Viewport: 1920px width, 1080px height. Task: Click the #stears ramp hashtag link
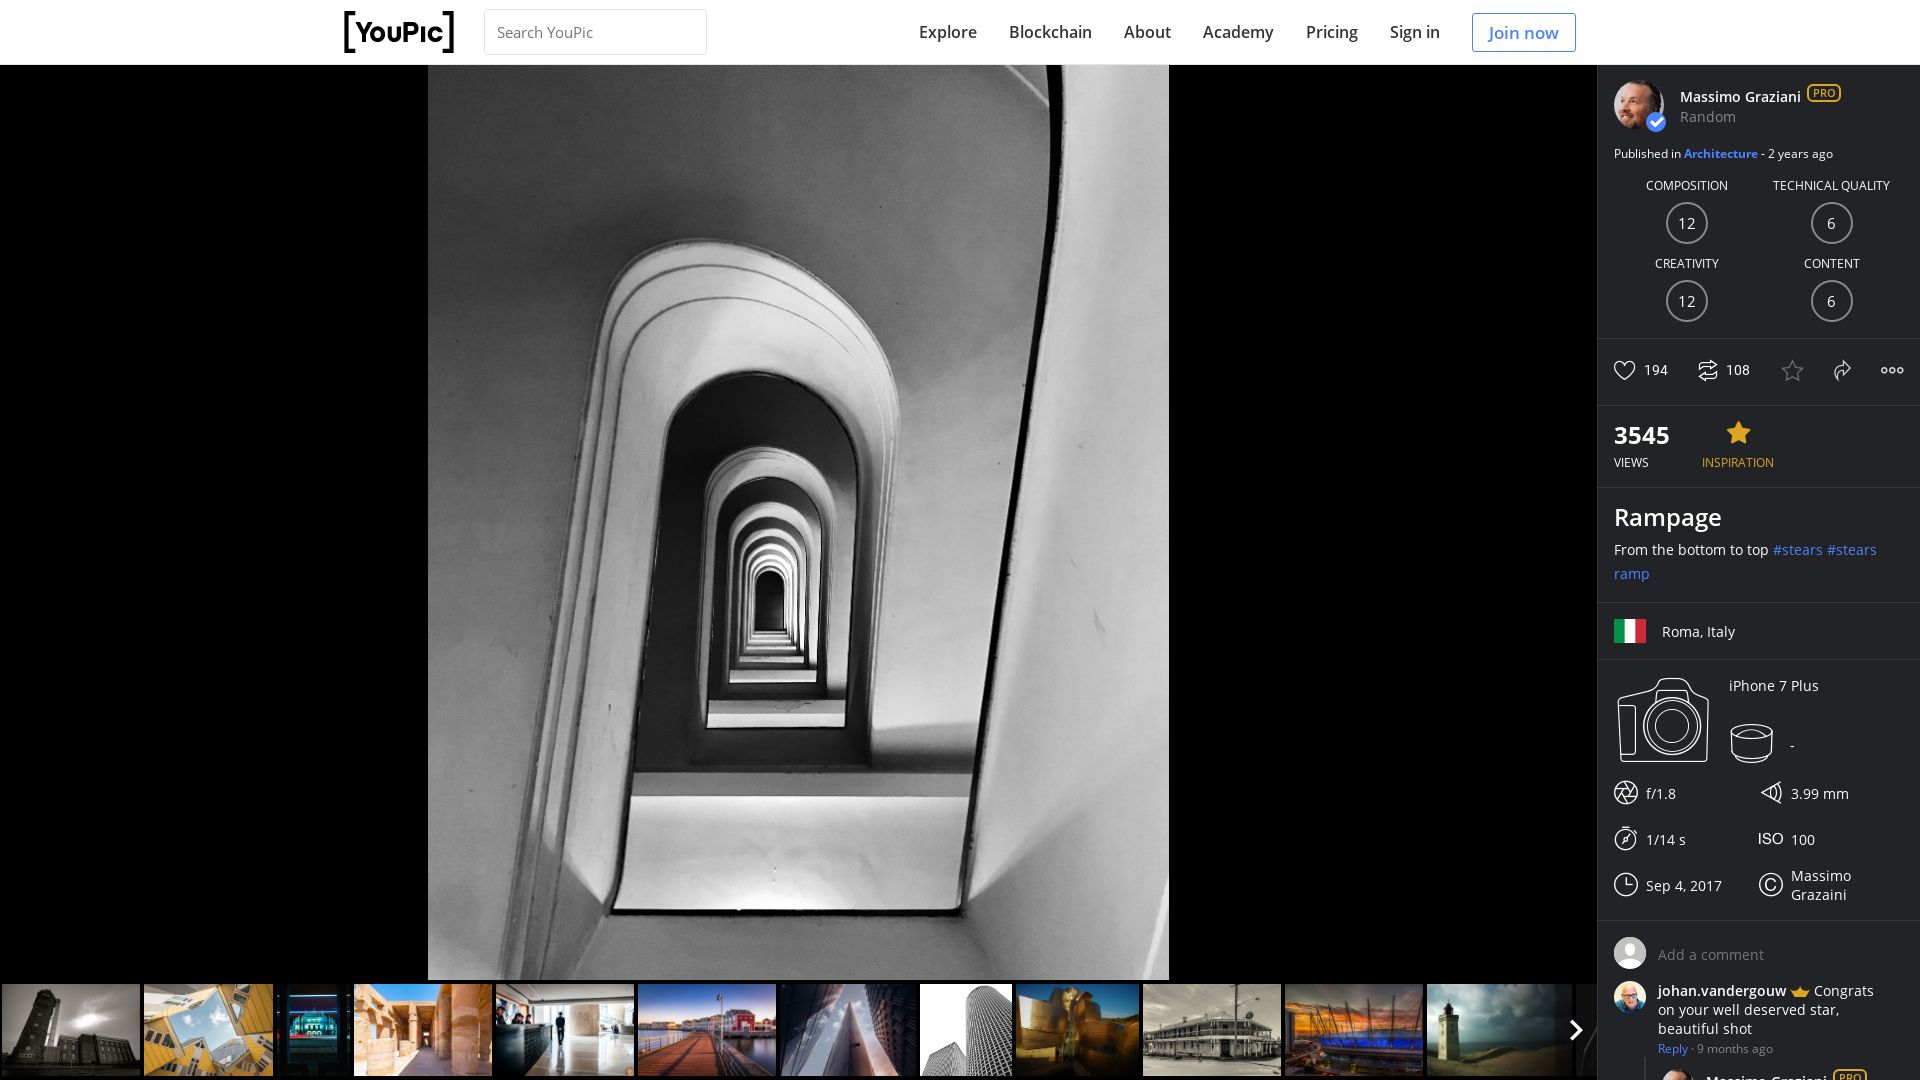pos(1851,550)
